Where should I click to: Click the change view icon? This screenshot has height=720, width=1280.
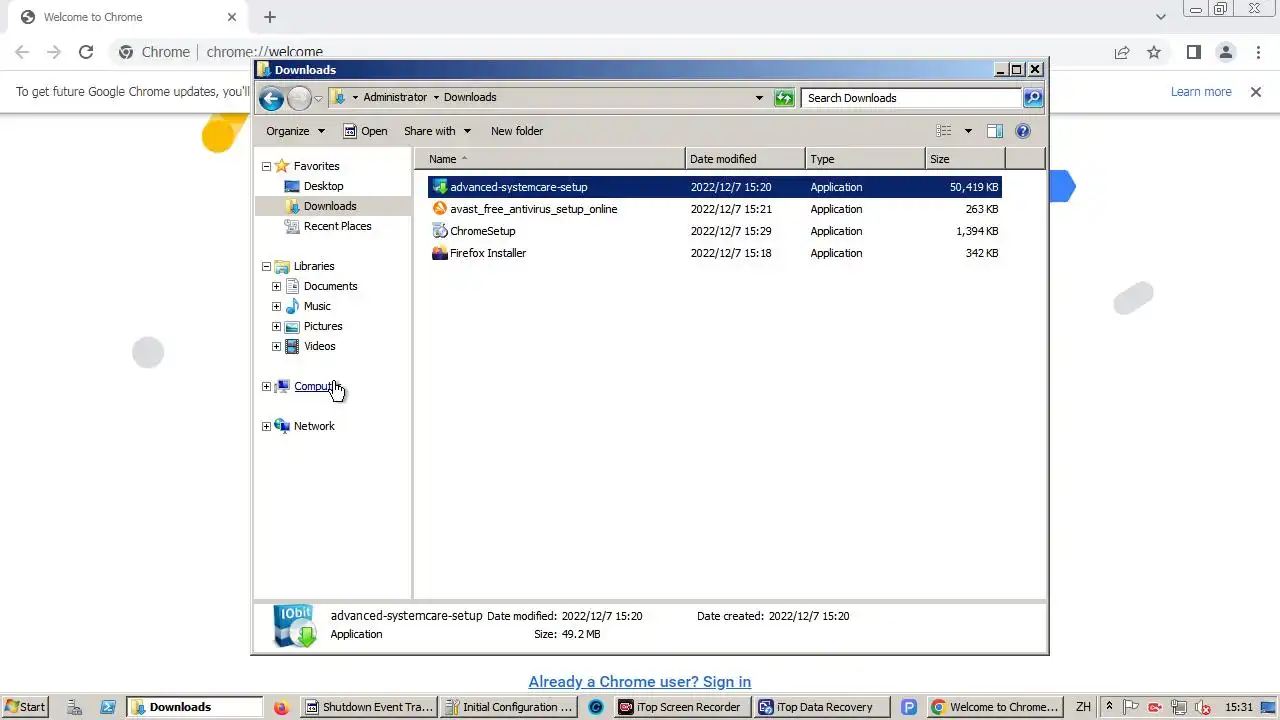(x=943, y=131)
